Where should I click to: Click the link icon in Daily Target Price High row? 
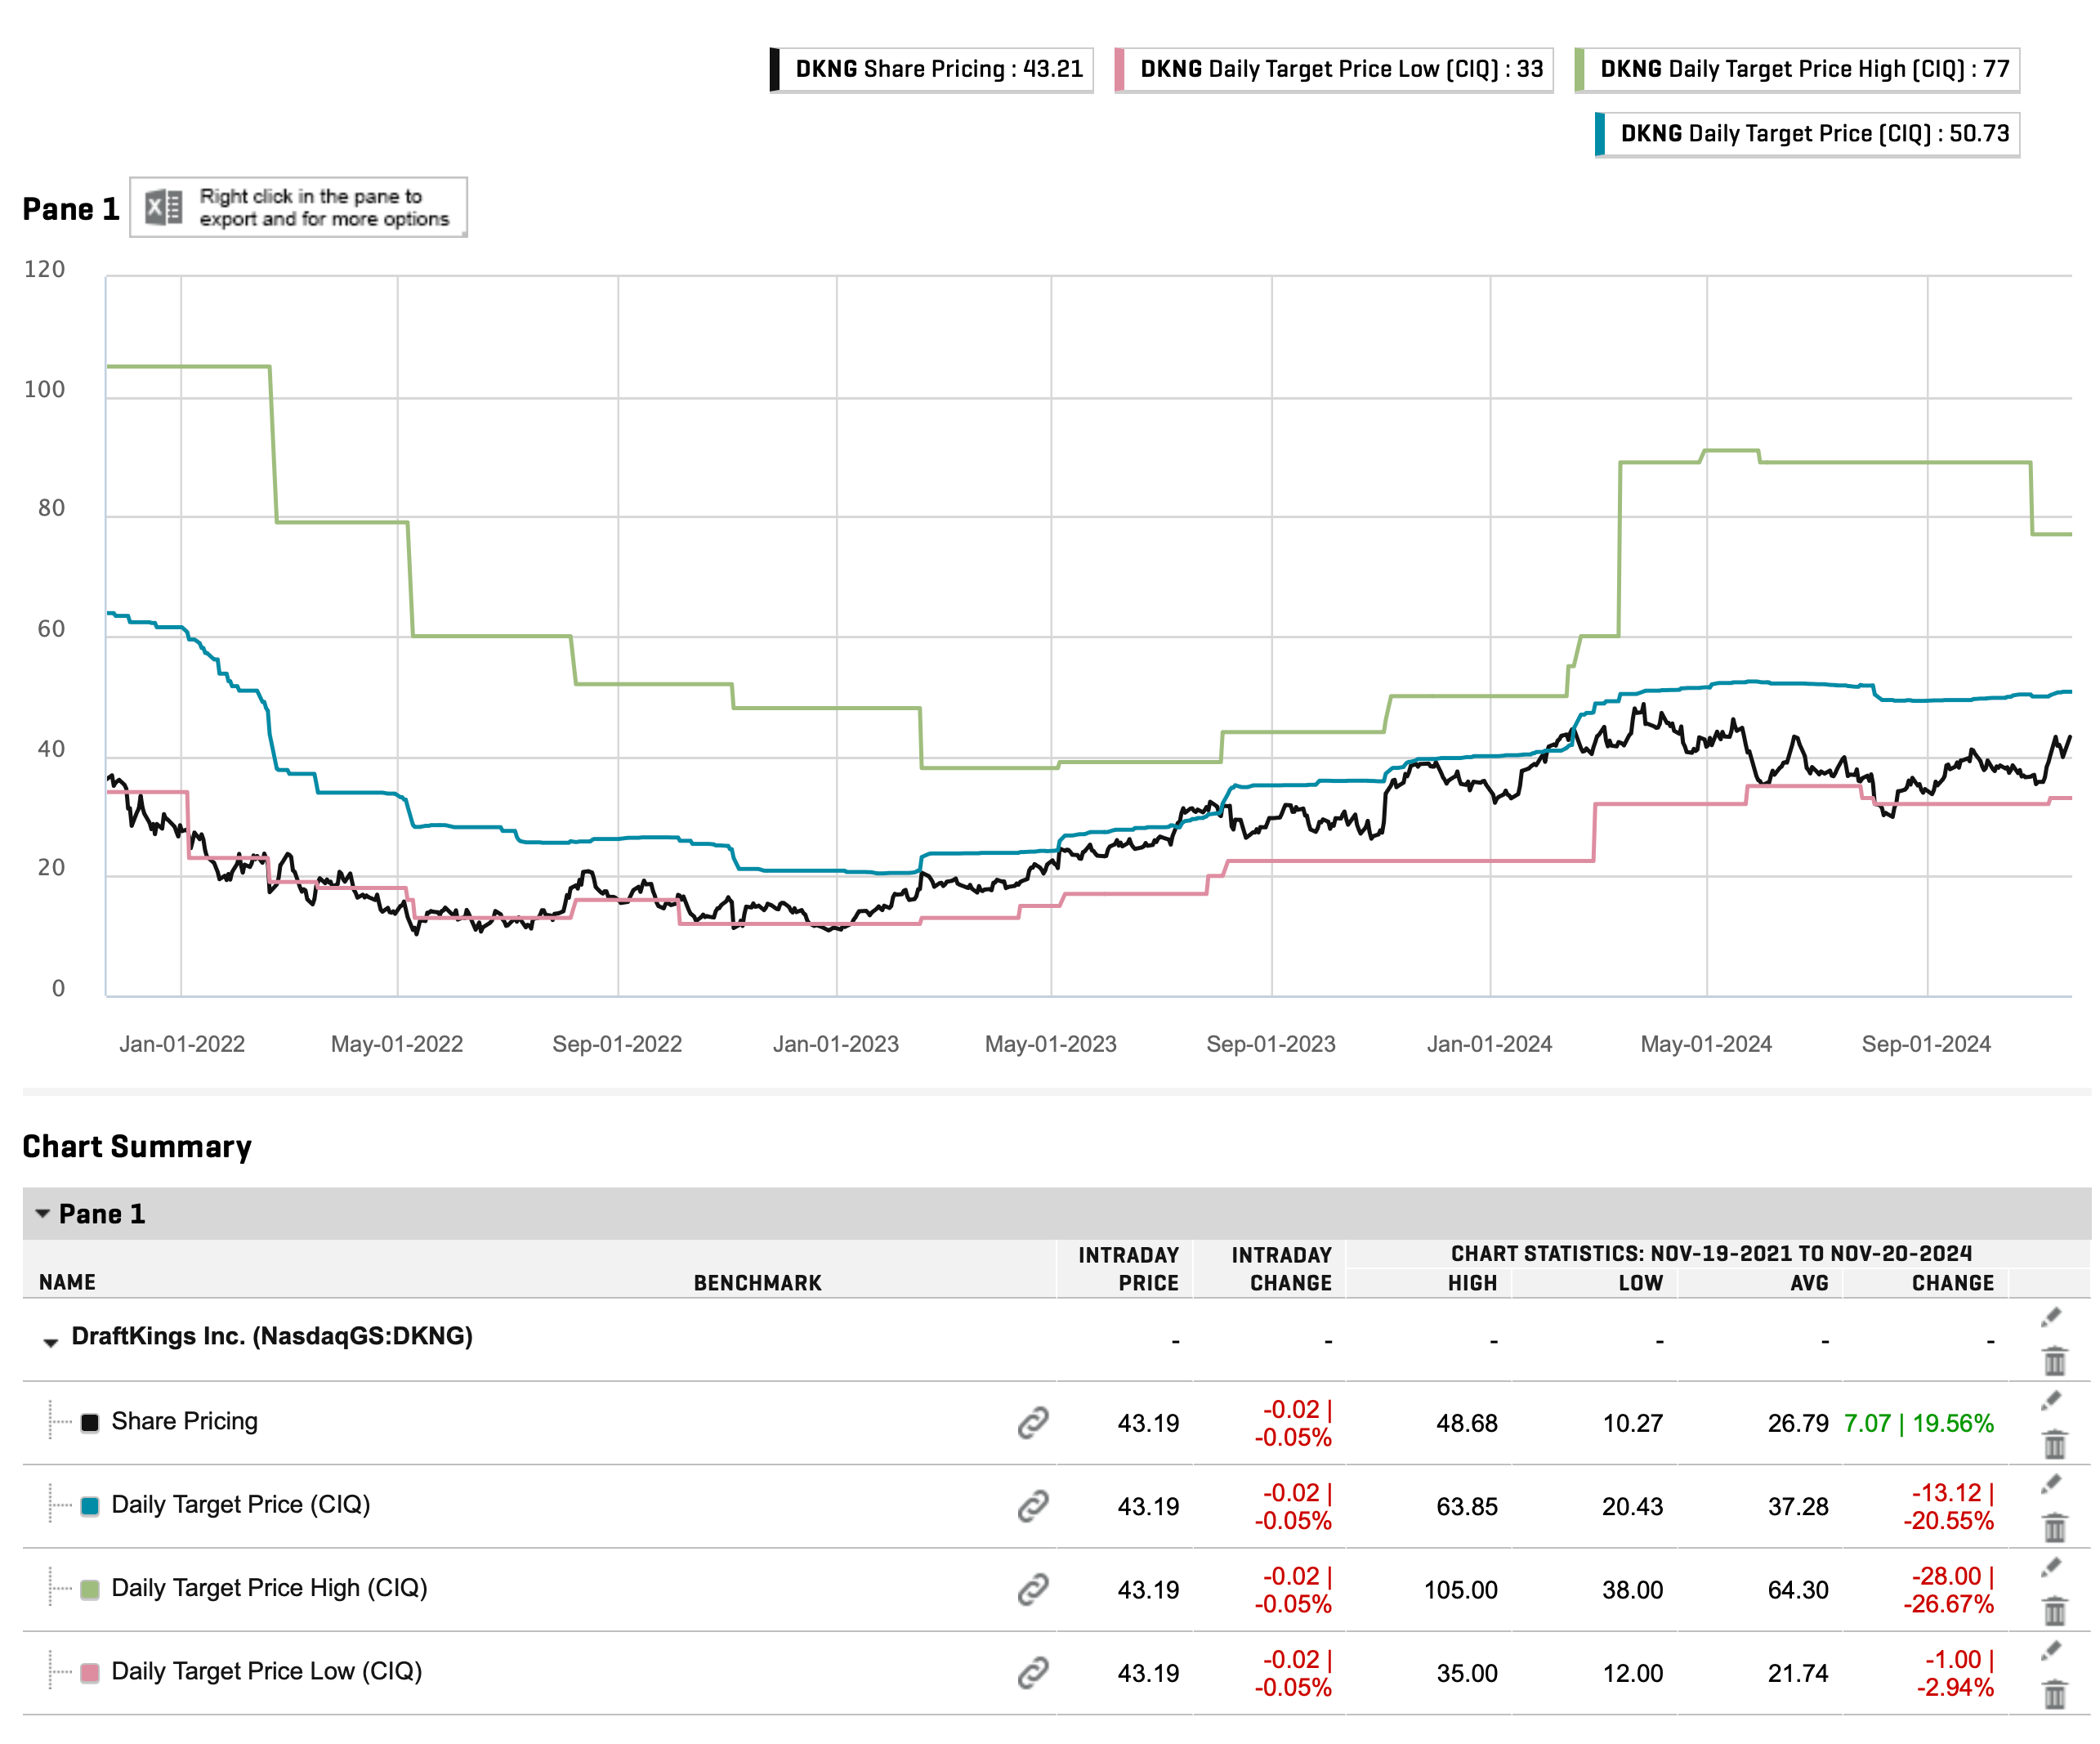1033,1589
